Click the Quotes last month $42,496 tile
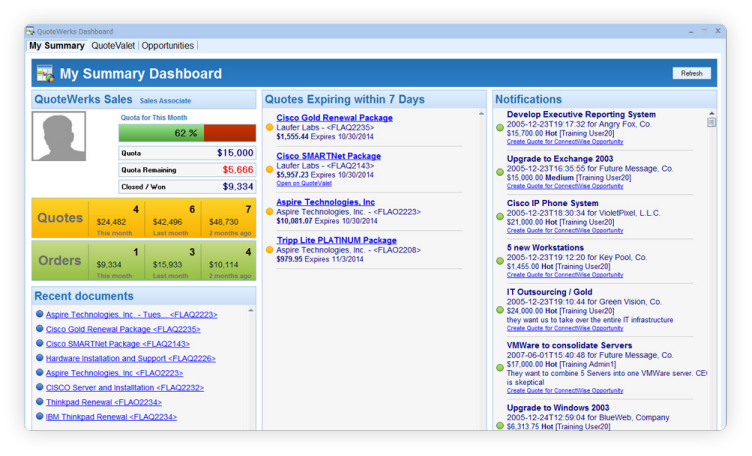The image size is (752, 456). (x=173, y=219)
